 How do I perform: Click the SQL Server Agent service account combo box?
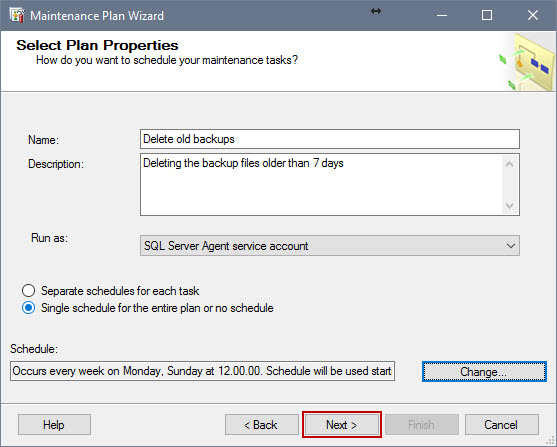click(x=330, y=246)
